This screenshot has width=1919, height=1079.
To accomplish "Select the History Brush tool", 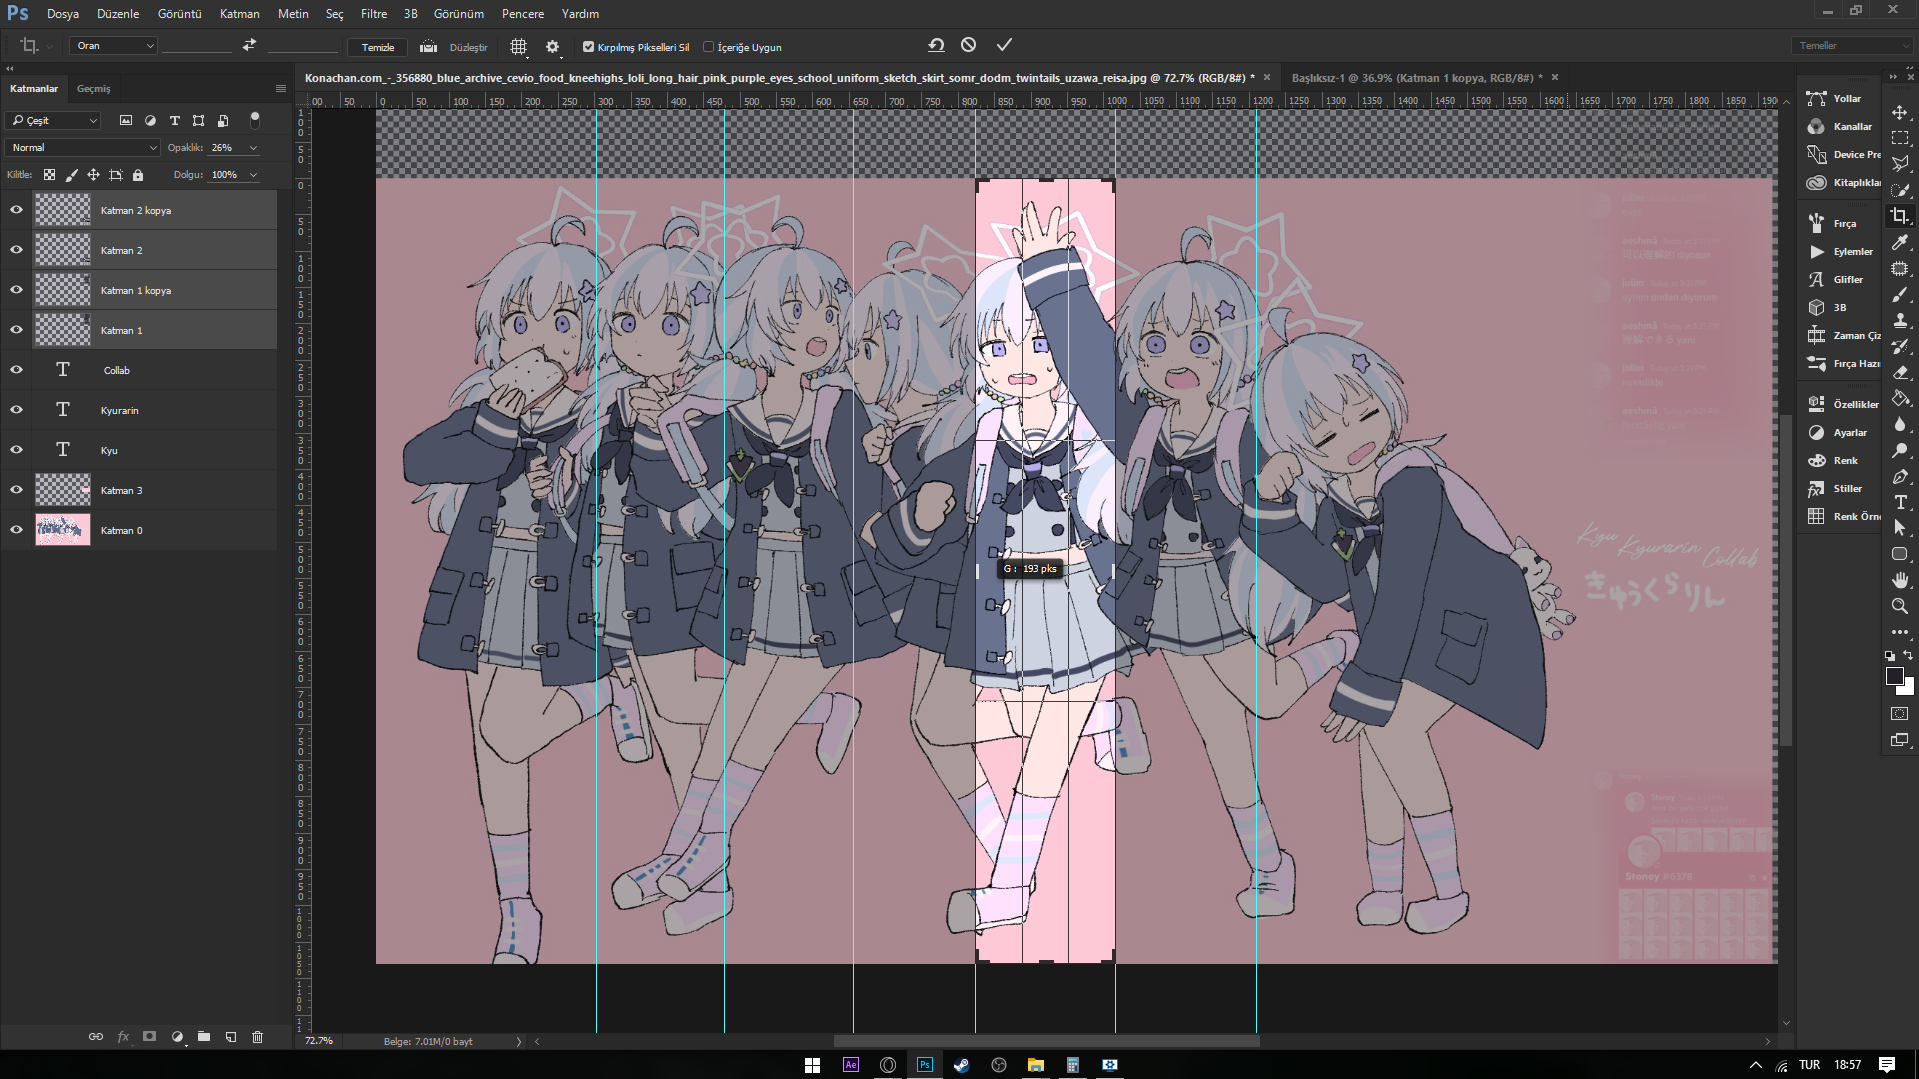I will (1900, 346).
